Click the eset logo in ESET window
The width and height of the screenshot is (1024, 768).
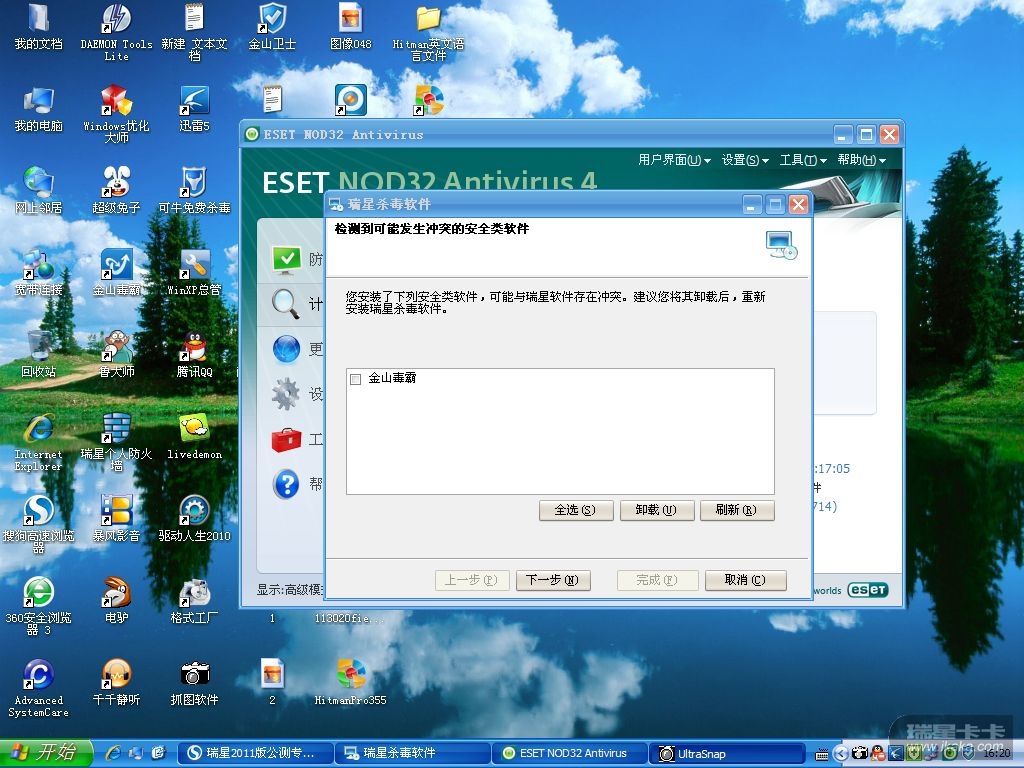(x=868, y=590)
